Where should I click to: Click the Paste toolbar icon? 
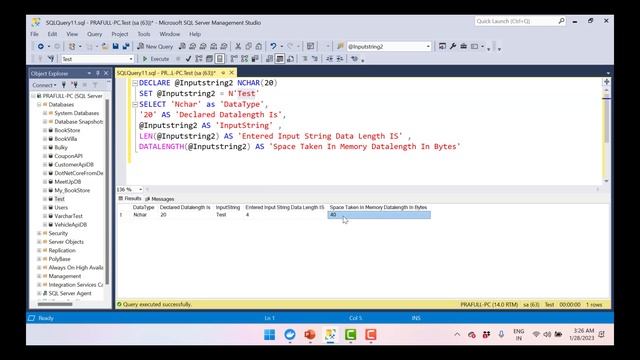coord(258,47)
